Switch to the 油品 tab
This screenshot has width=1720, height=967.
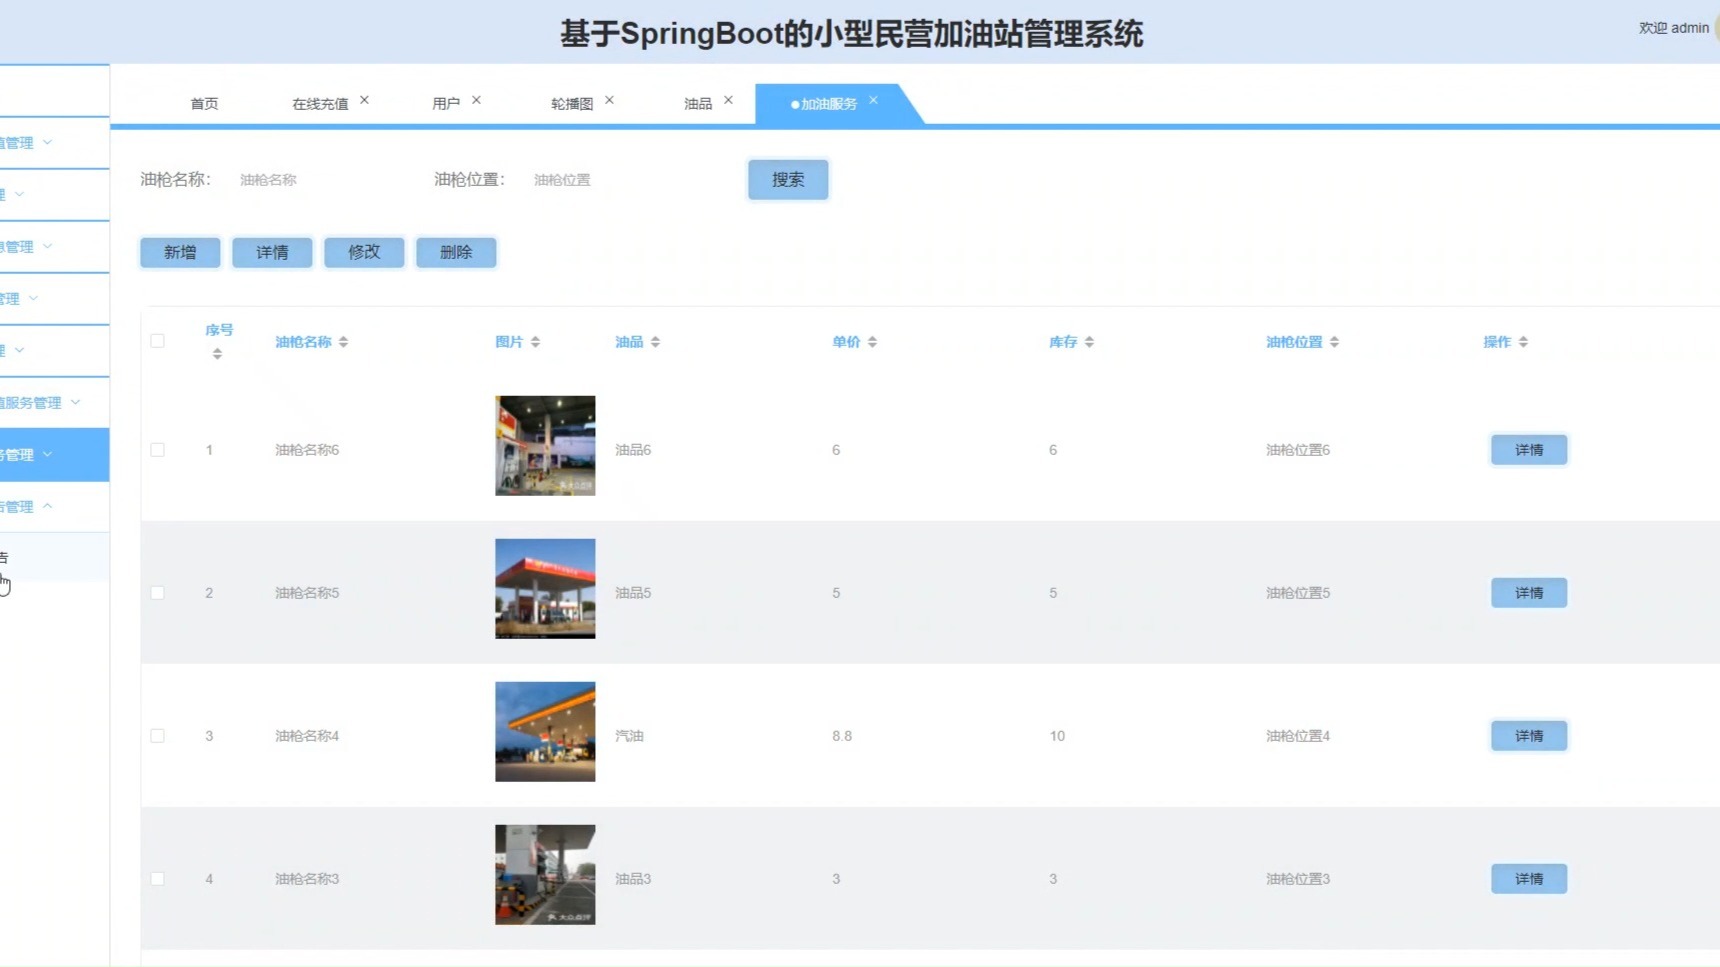pyautogui.click(x=696, y=103)
